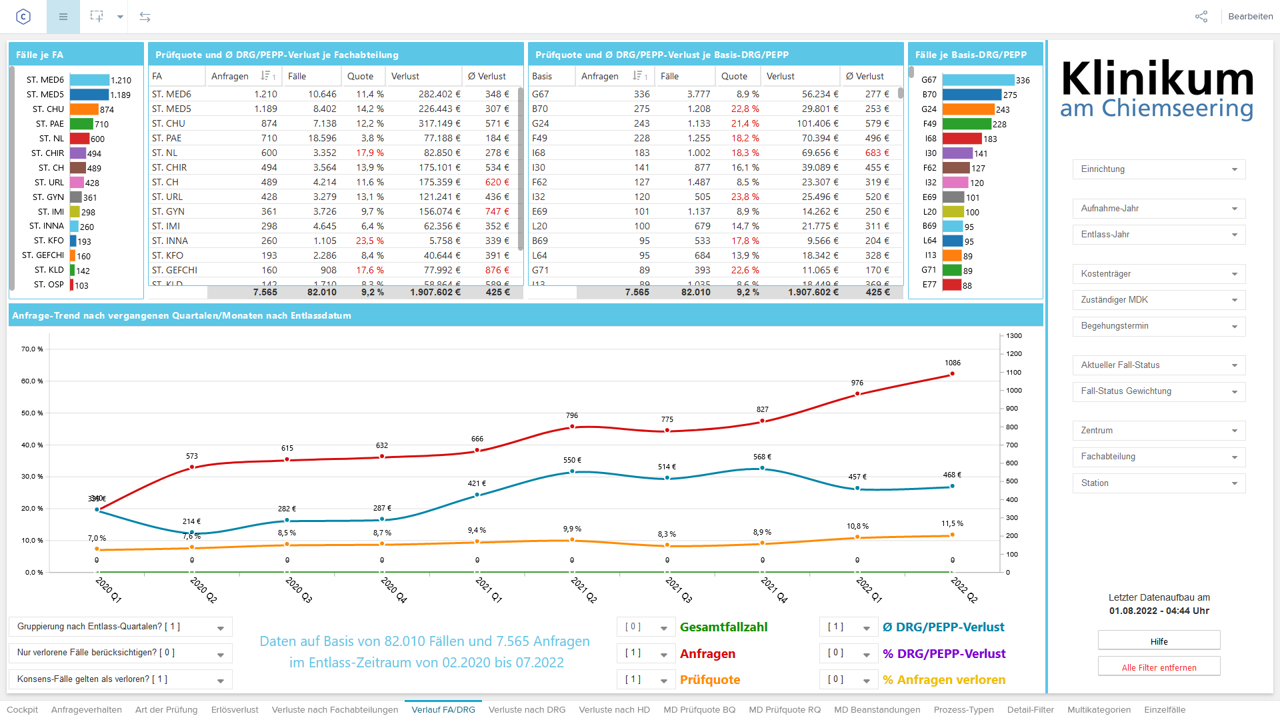Open the Begehungstermin filter dropdown

pyautogui.click(x=1159, y=326)
